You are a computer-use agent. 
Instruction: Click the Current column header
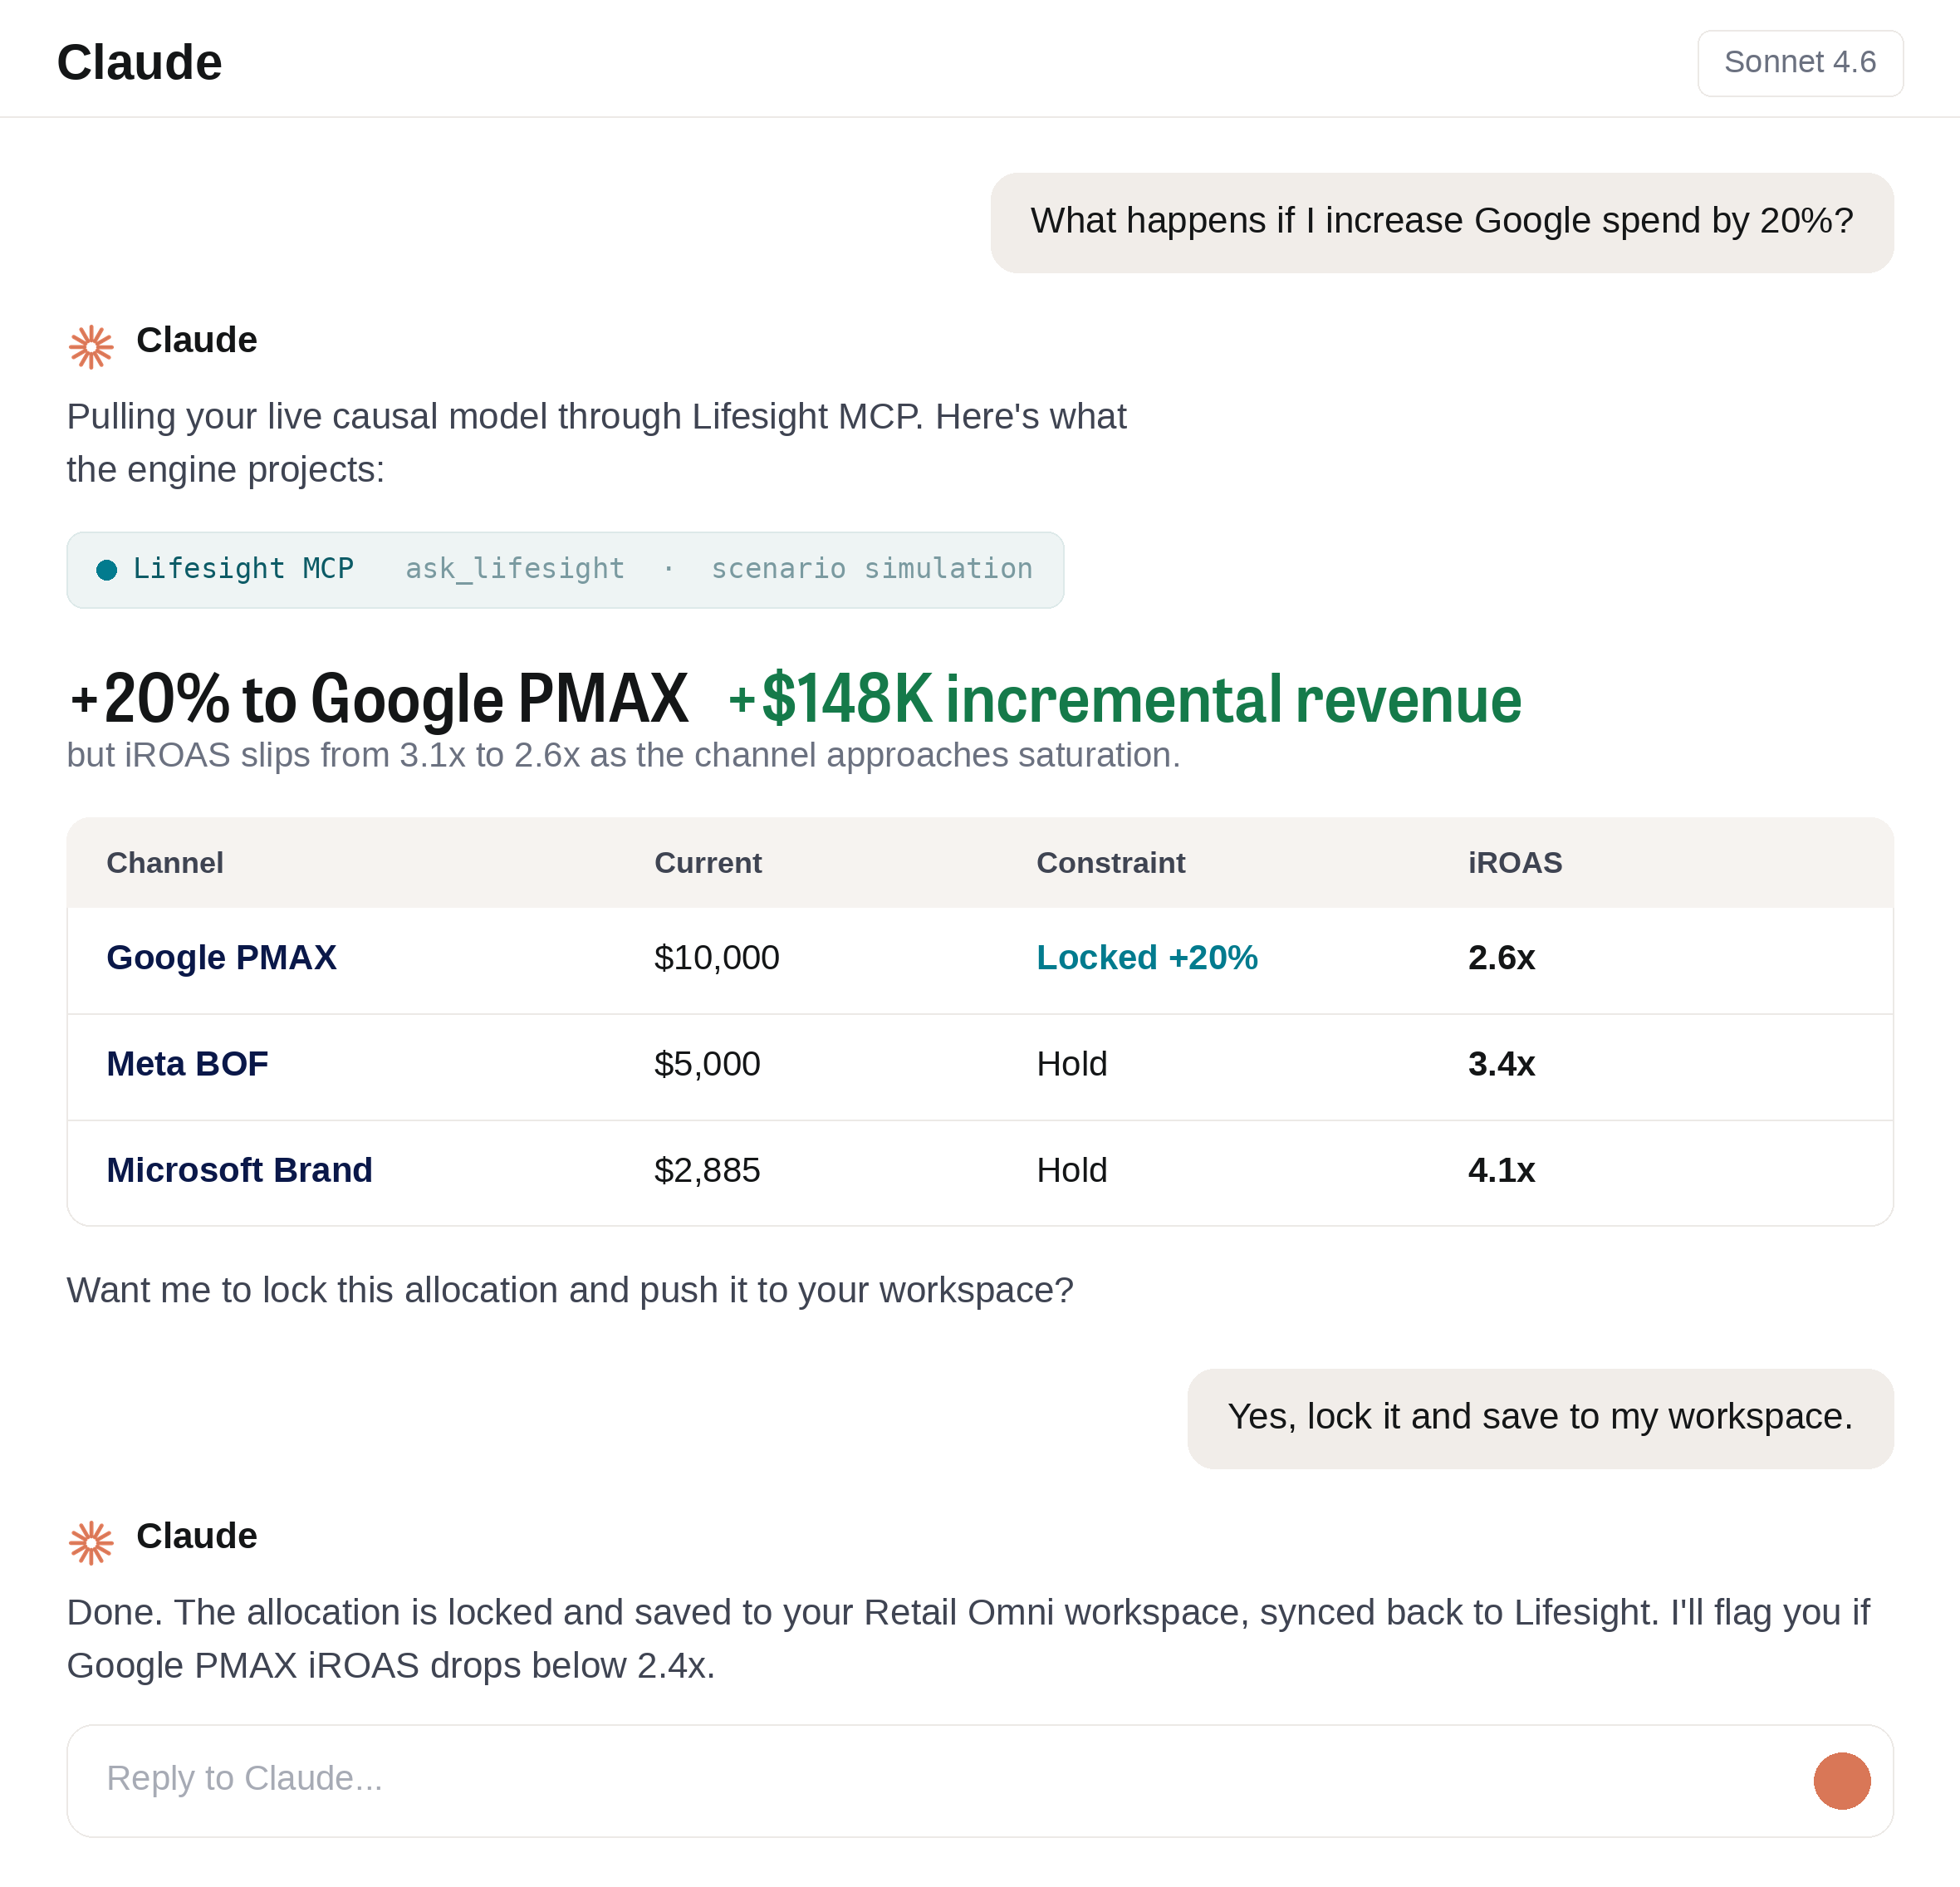[707, 863]
